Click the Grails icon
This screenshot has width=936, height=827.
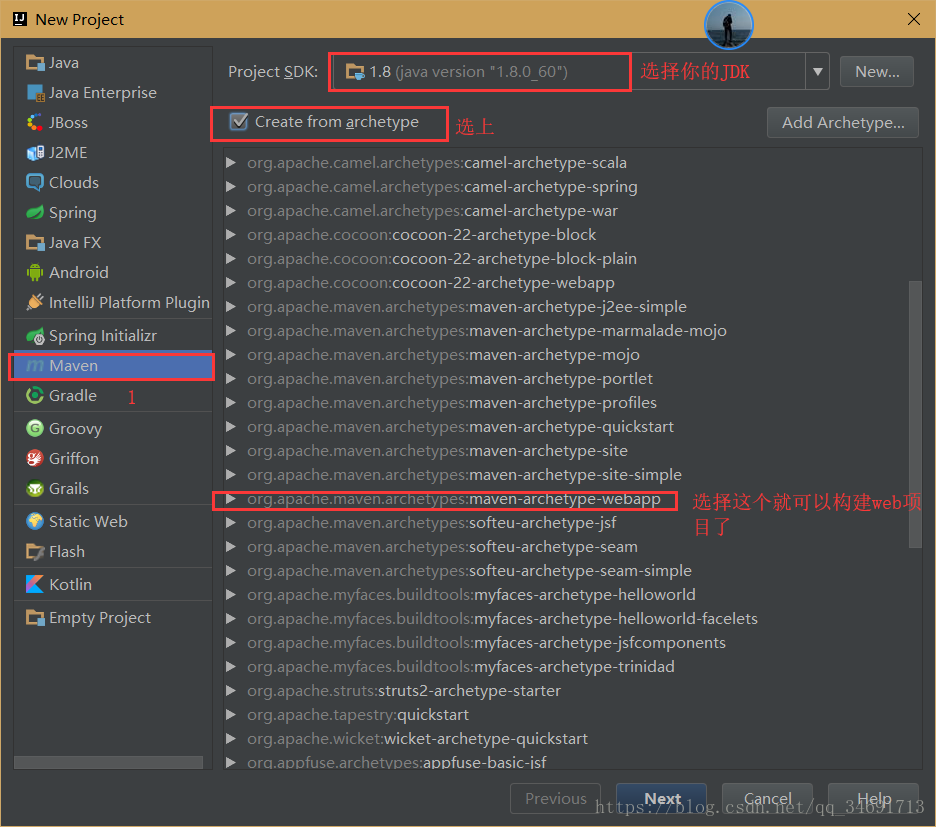click(35, 488)
